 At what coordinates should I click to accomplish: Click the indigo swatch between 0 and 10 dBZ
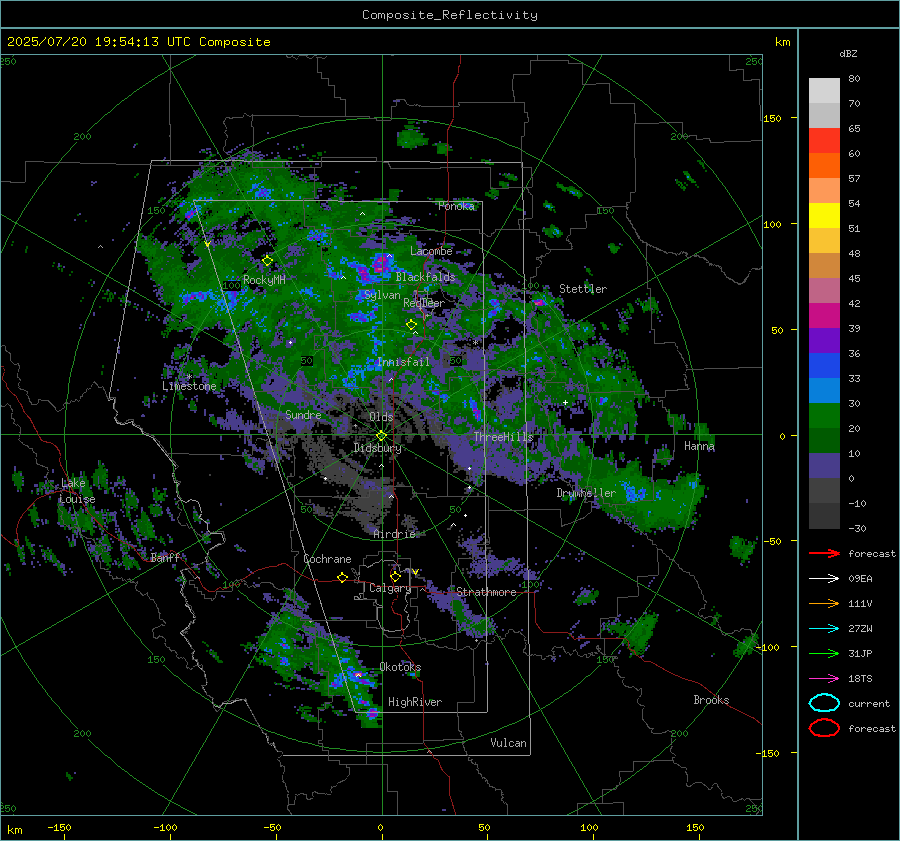tap(824, 466)
